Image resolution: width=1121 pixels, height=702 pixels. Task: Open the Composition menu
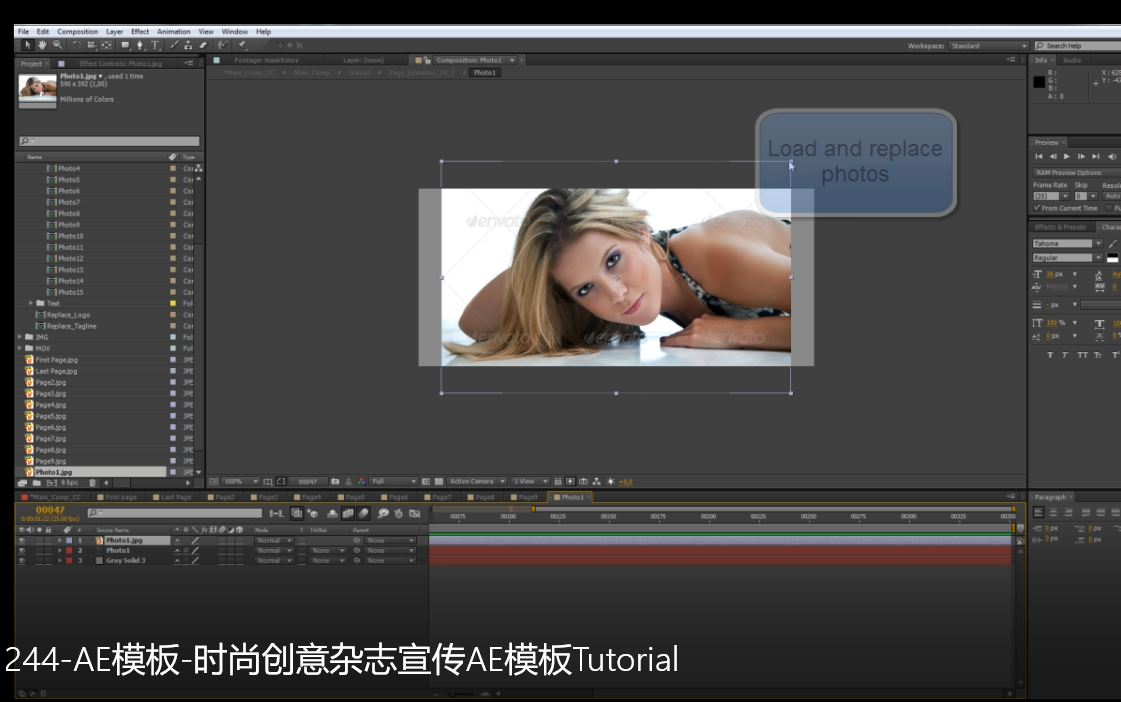point(77,31)
